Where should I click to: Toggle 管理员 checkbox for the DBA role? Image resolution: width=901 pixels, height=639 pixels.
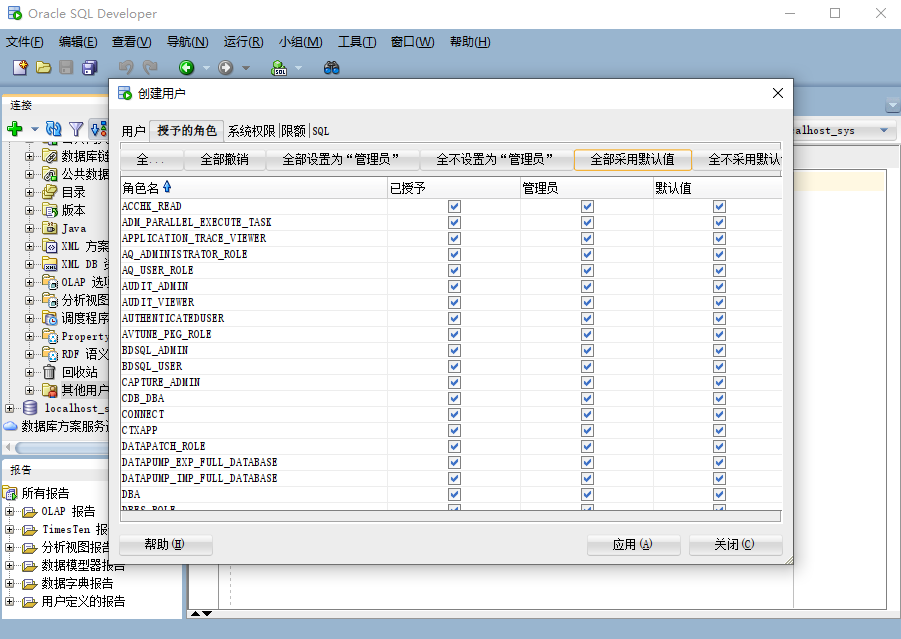point(587,494)
